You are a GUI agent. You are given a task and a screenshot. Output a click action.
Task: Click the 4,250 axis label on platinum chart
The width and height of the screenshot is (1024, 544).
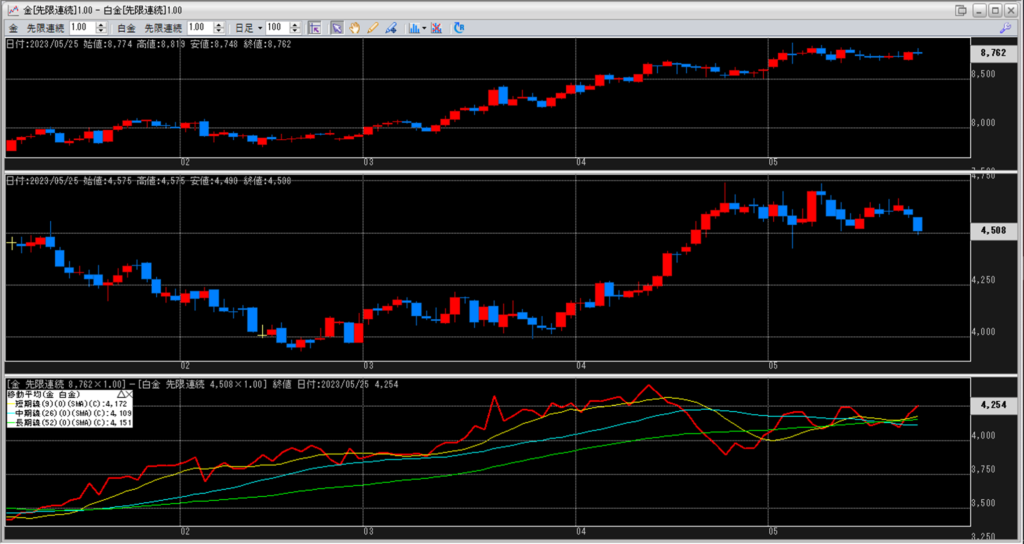click(982, 280)
